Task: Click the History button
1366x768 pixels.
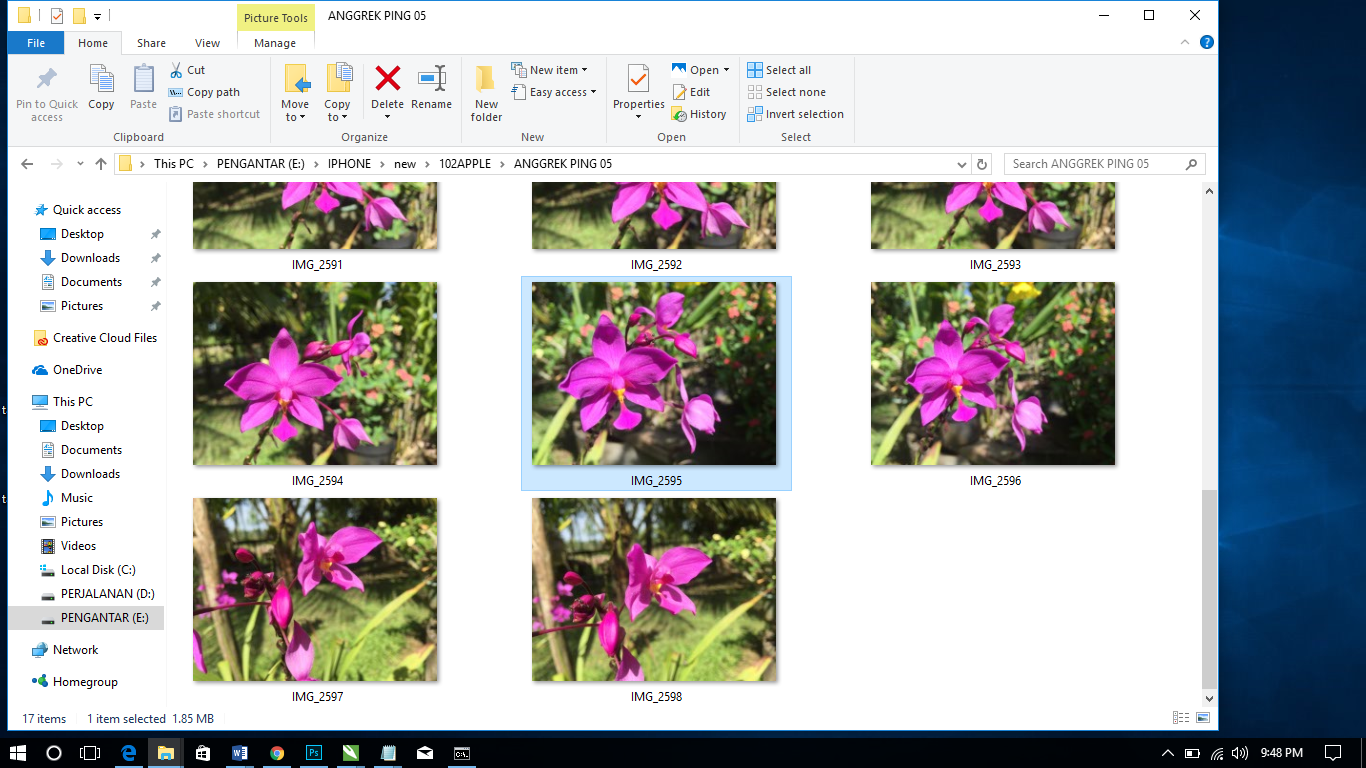Action: (x=699, y=114)
